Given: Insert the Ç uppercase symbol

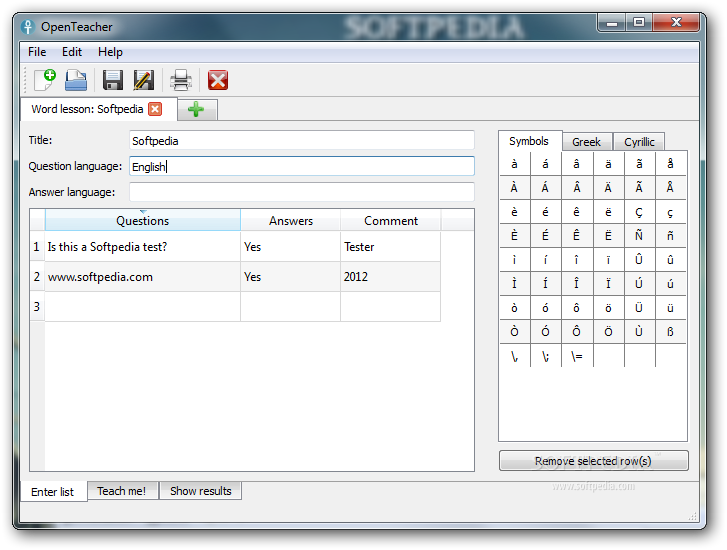Looking at the screenshot, I should (639, 212).
